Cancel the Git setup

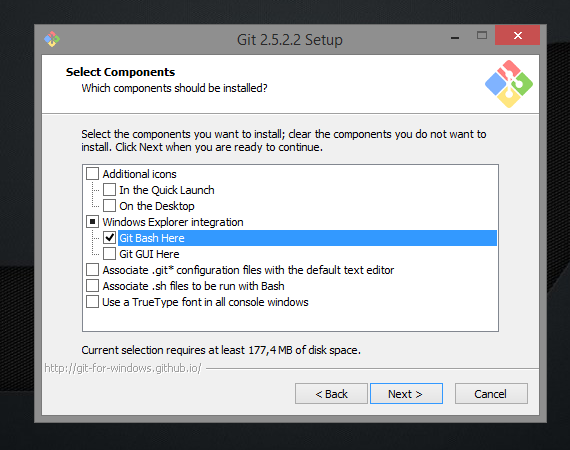[491, 394]
